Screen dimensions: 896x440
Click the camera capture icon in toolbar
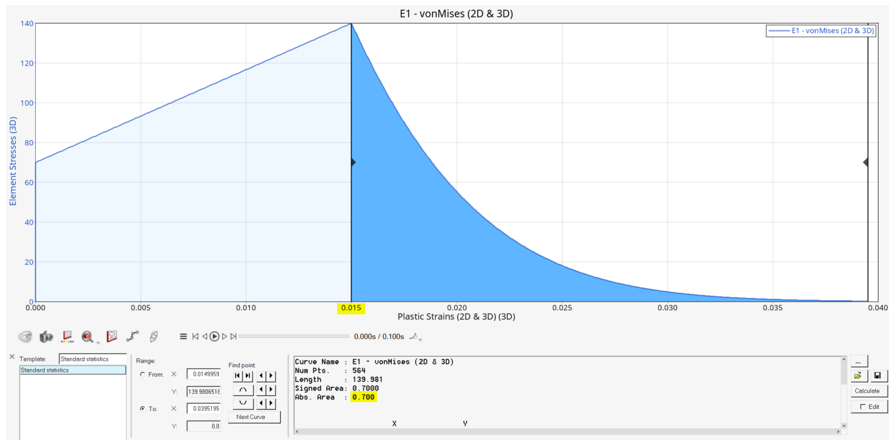pyautogui.click(x=46, y=337)
